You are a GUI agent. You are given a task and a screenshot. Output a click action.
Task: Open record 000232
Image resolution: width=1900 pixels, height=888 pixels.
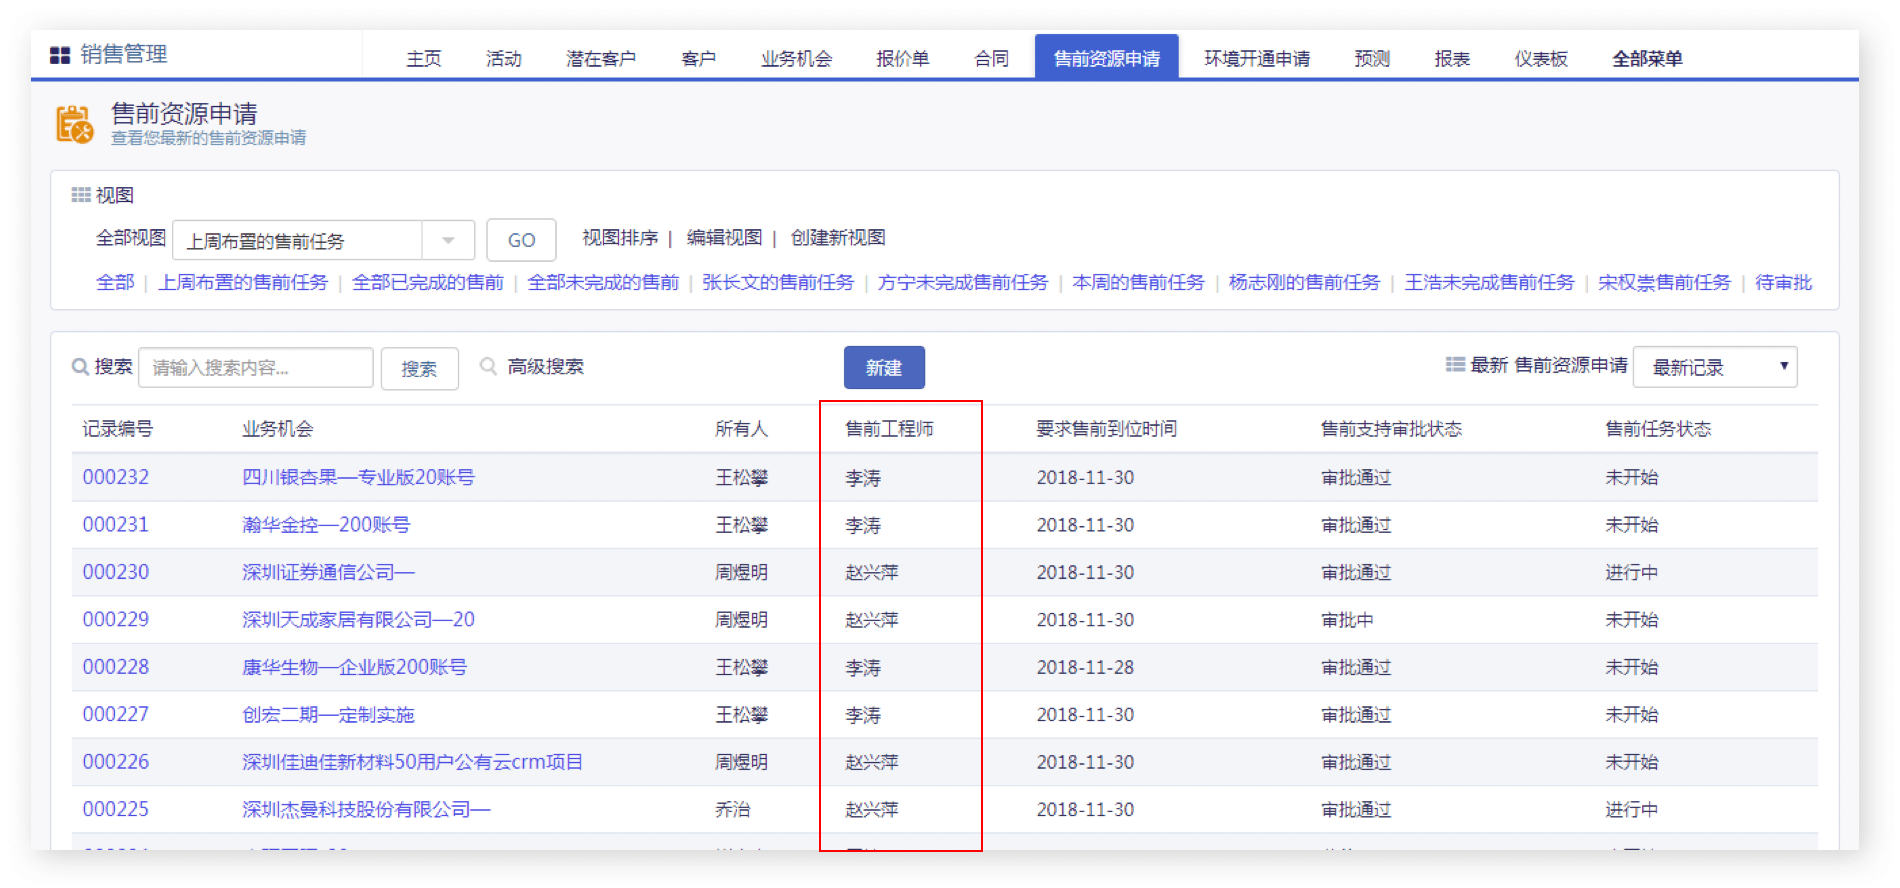(116, 477)
